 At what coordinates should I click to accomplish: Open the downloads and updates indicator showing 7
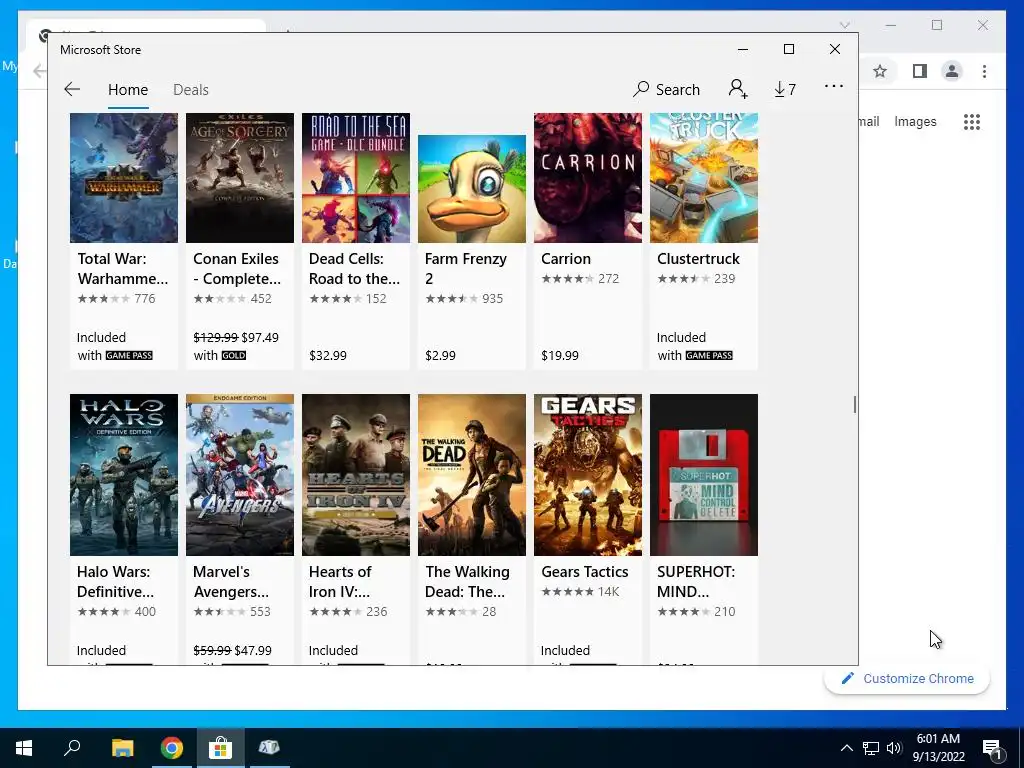(x=785, y=89)
